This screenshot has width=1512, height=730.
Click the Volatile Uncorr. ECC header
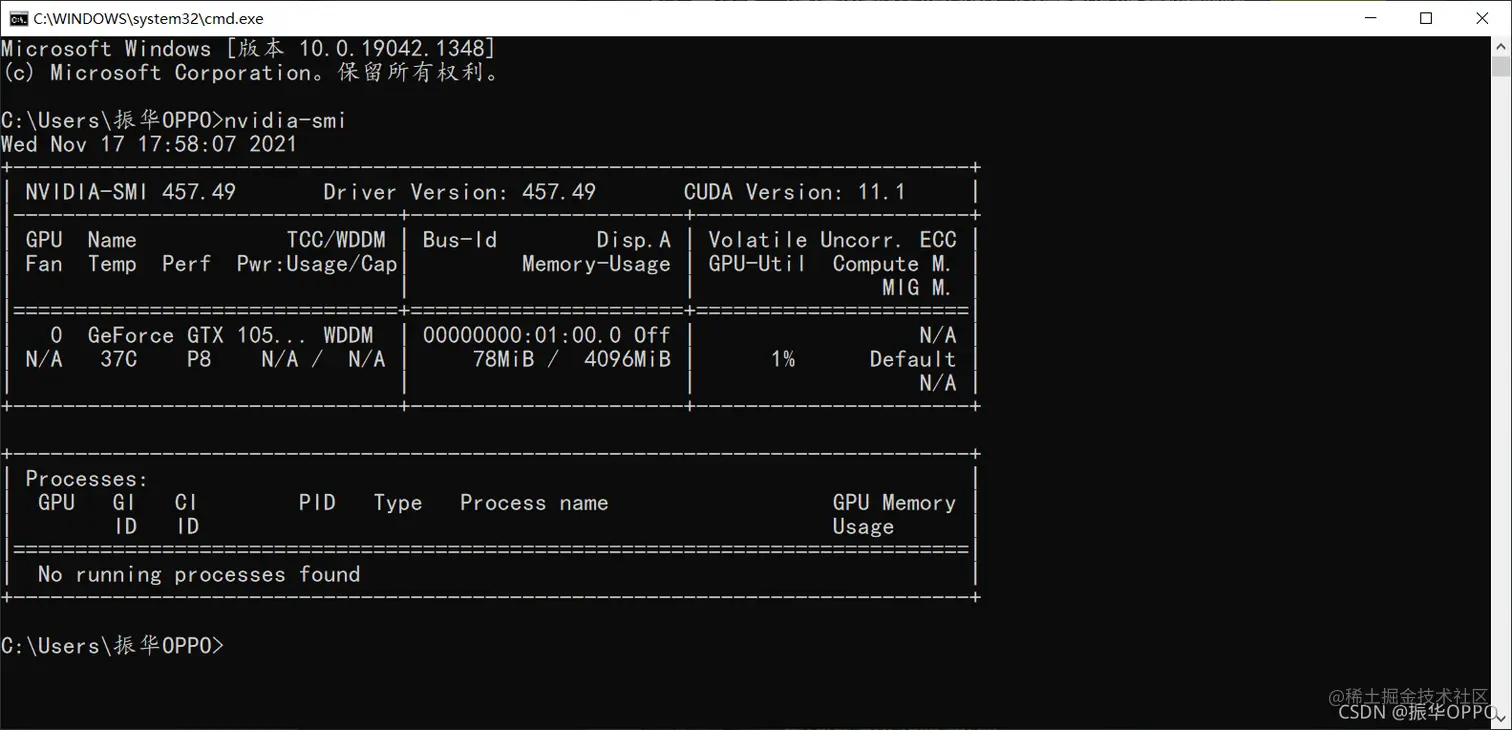pyautogui.click(x=832, y=240)
